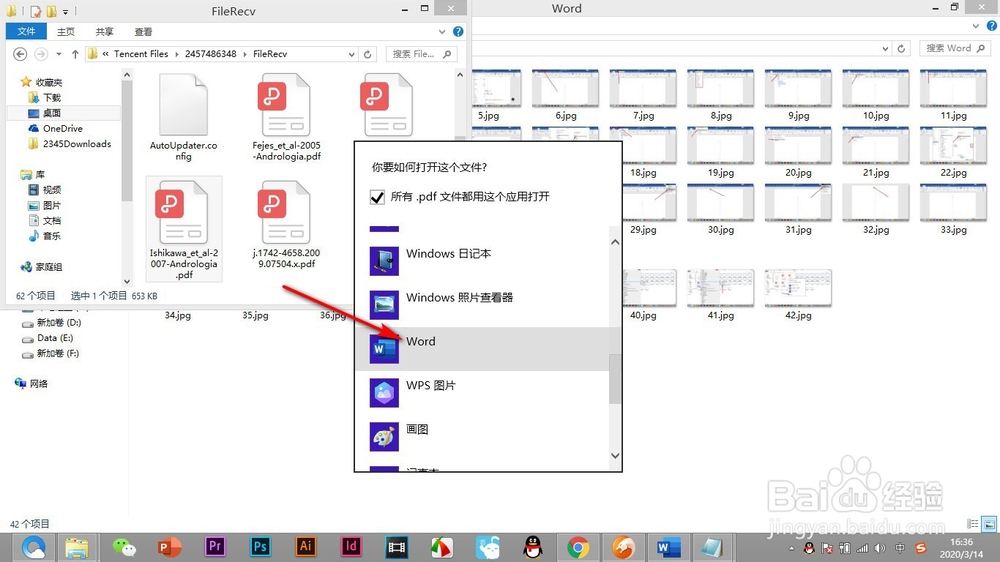The image size is (1000, 562).
Task: Open the 文件 tab in FileRecv window
Action: click(26, 31)
